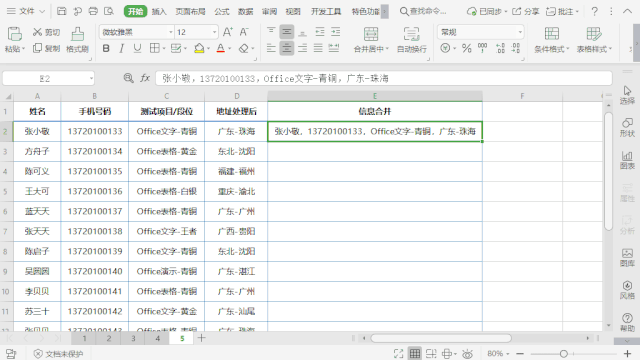Switch to Data (数据) tab
Viewport: 640px width, 360px height.
245,11
